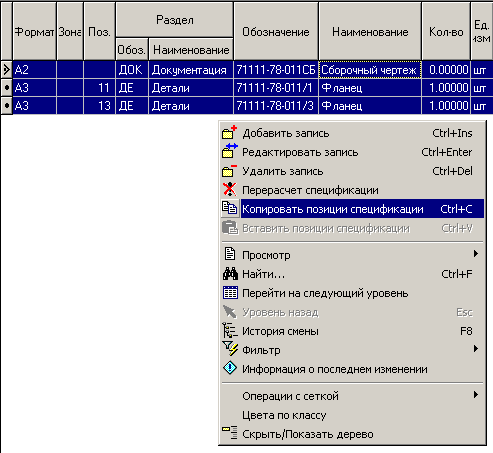The height and width of the screenshot is (453, 493).
Task: Click the Скрыть/Показать дерево icon
Action: (230, 432)
